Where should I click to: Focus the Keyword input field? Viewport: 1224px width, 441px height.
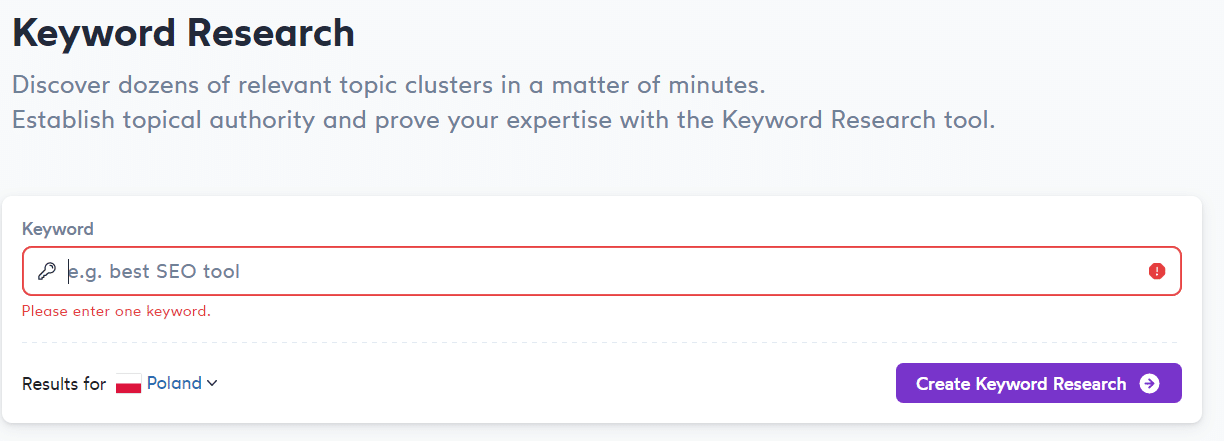pos(602,271)
